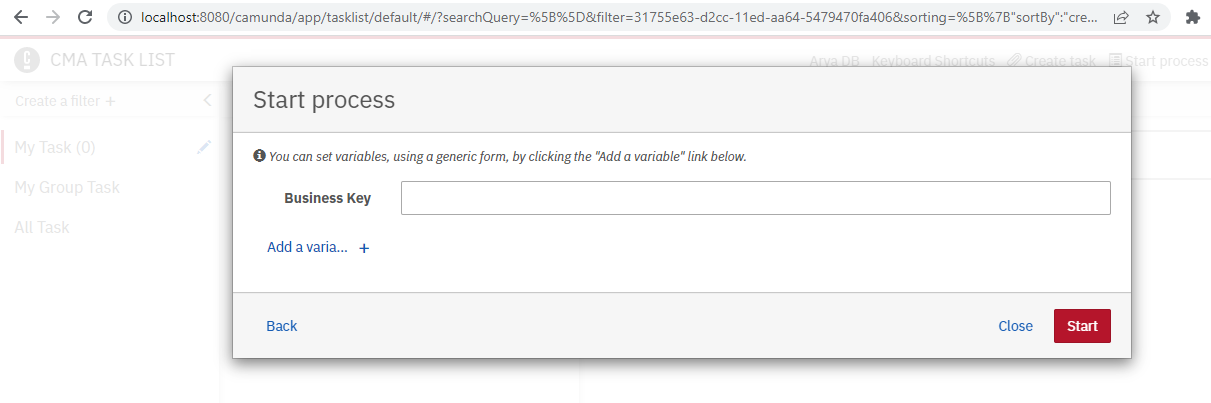This screenshot has width=1211, height=403.
Task: Open the browser extensions puzzle icon
Action: pos(1192,17)
